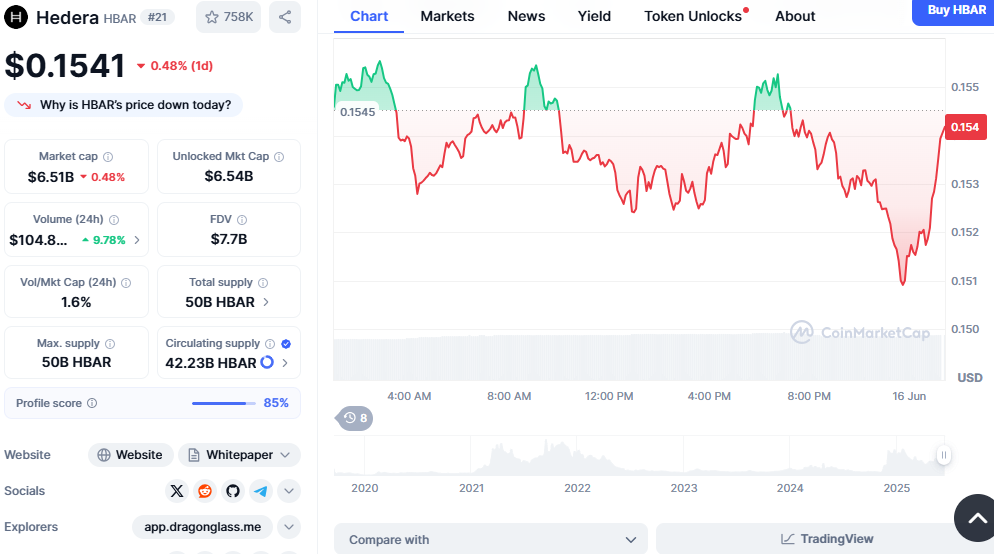Open Hedera's X (Twitter) social link
994x554 pixels.
(177, 491)
